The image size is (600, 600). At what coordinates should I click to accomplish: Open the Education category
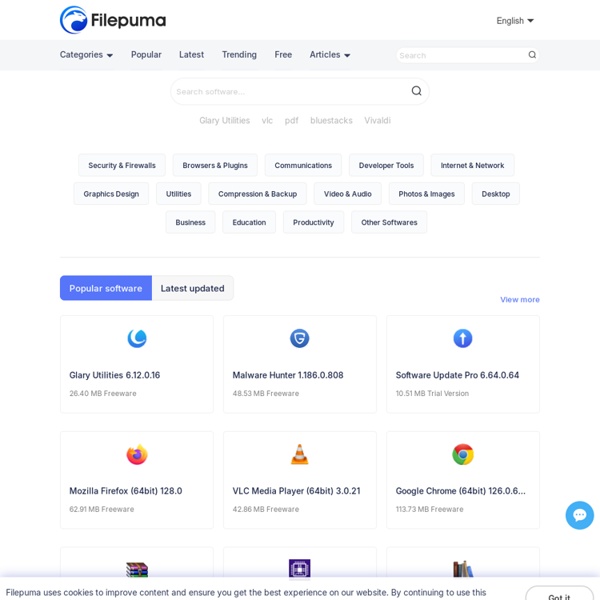point(249,222)
